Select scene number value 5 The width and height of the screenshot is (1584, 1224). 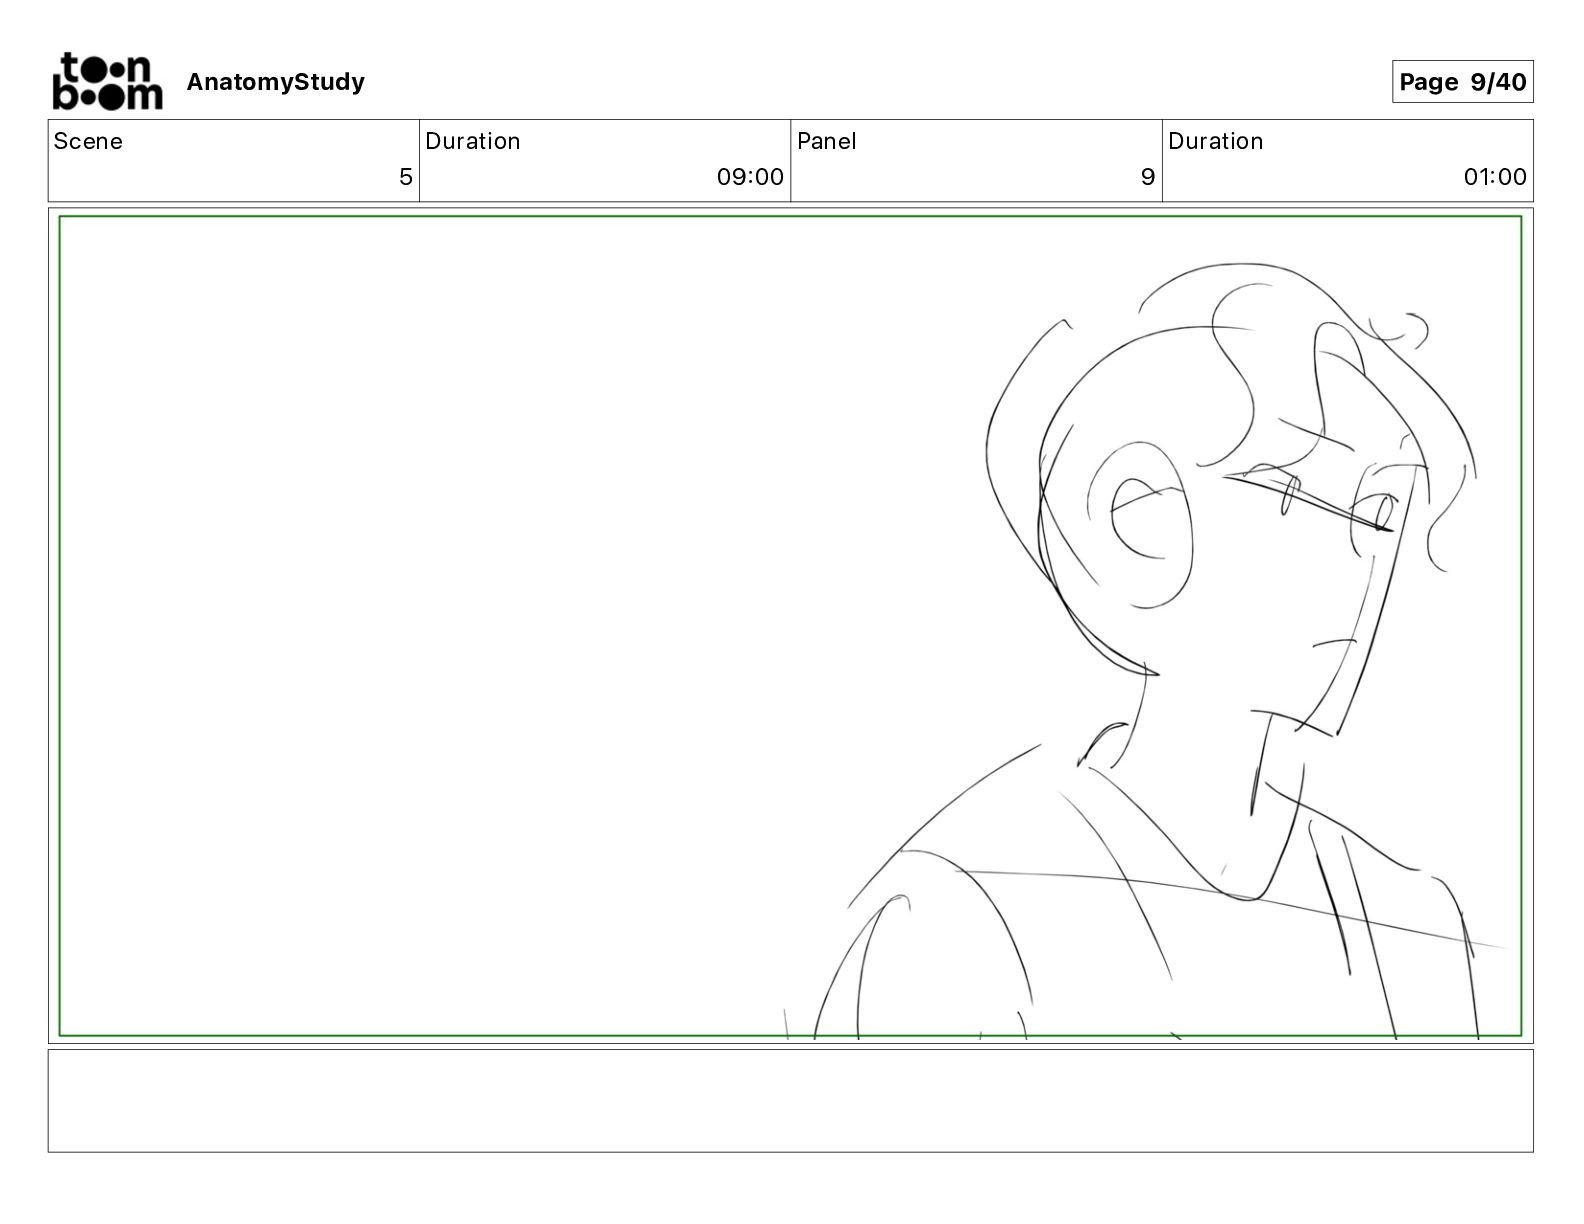tap(405, 177)
